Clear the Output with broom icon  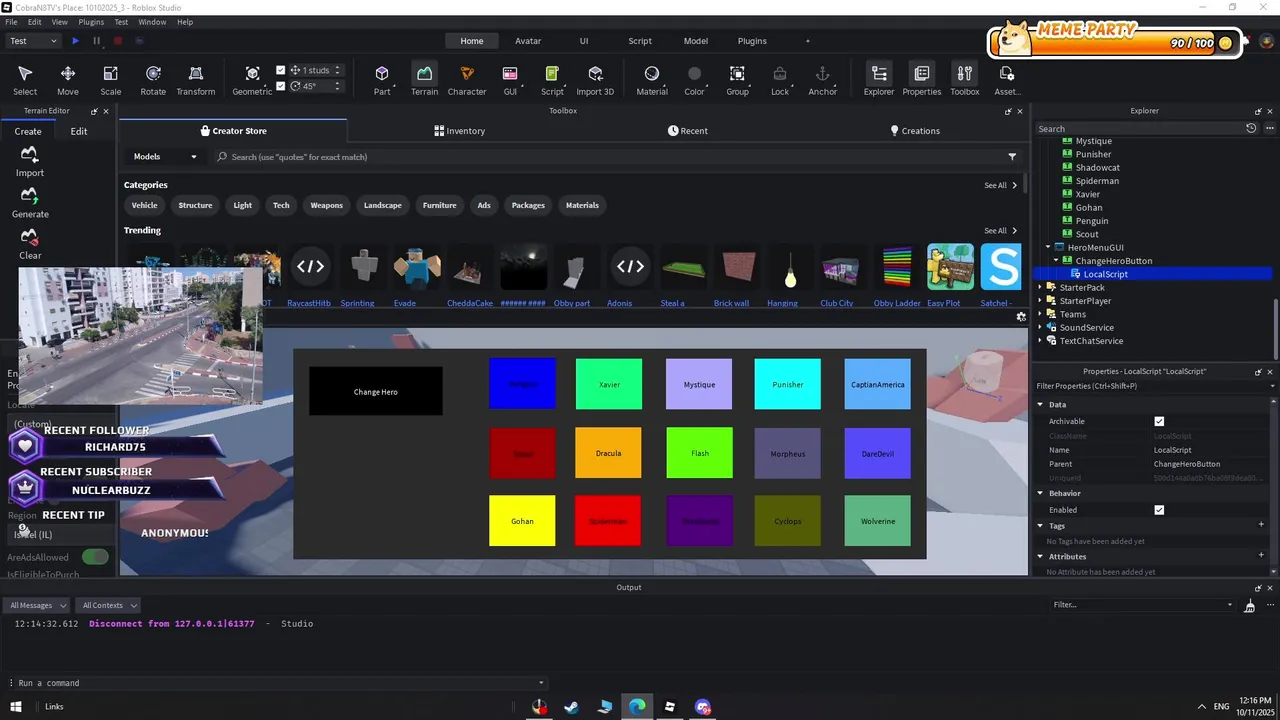[1249, 605]
